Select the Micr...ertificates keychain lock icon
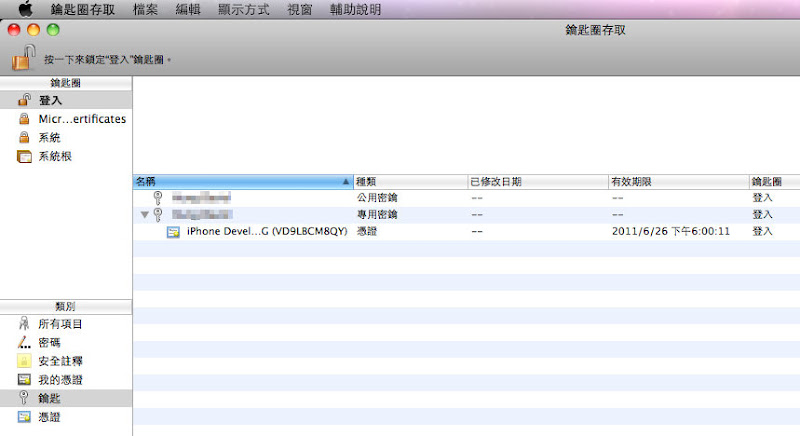This screenshot has height=436, width=800. click(24, 119)
